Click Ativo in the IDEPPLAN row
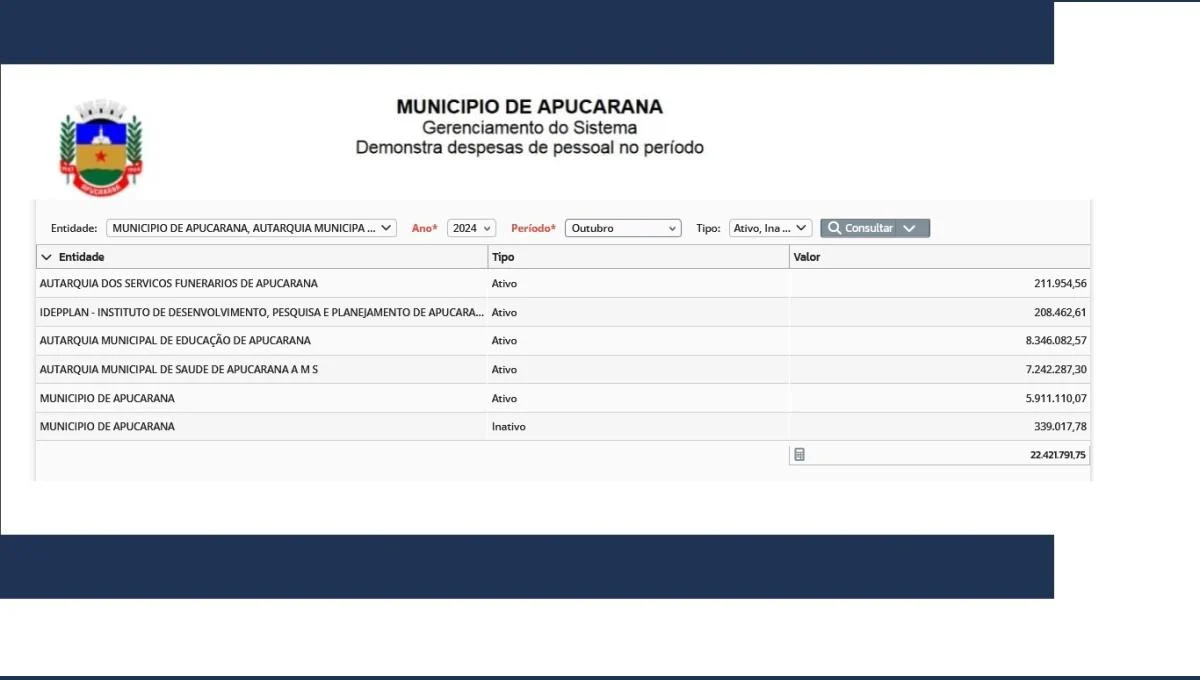The width and height of the screenshot is (1200, 680). tap(505, 312)
